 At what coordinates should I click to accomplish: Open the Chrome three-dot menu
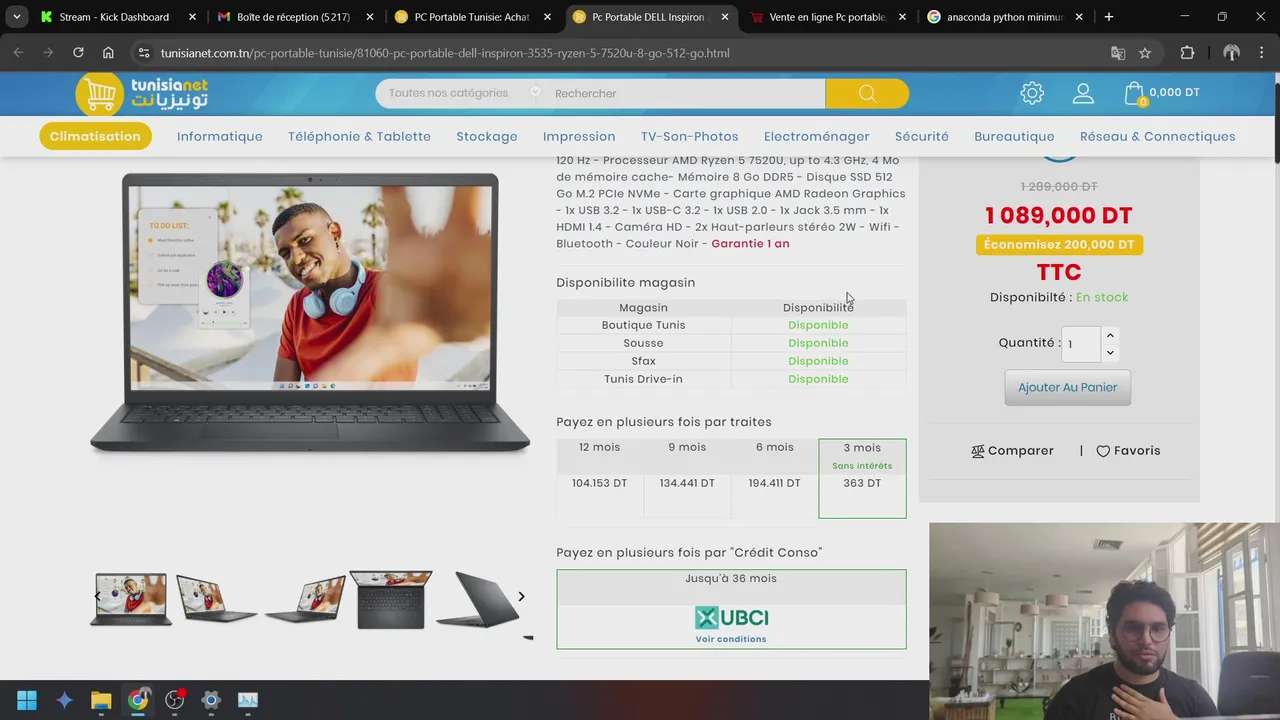coord(1261,53)
